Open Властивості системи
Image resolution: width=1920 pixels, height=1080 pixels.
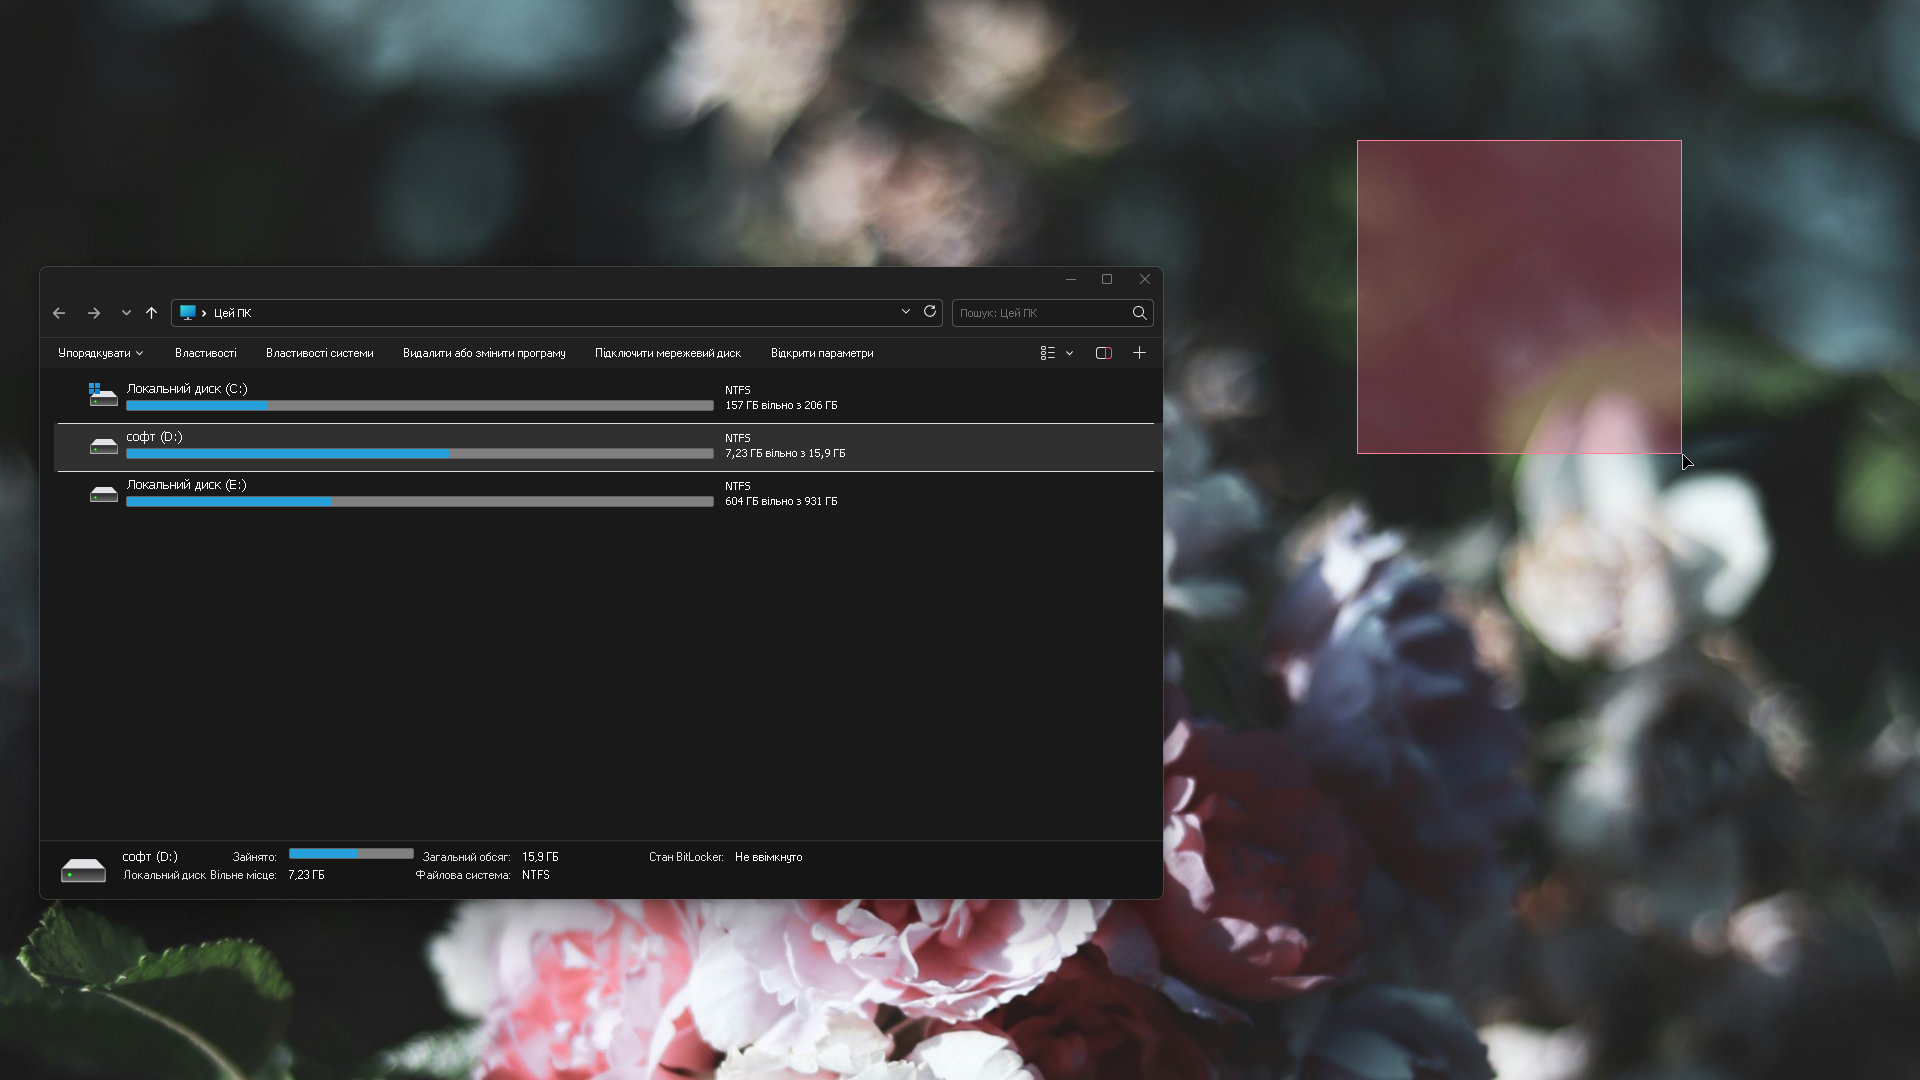pos(319,353)
